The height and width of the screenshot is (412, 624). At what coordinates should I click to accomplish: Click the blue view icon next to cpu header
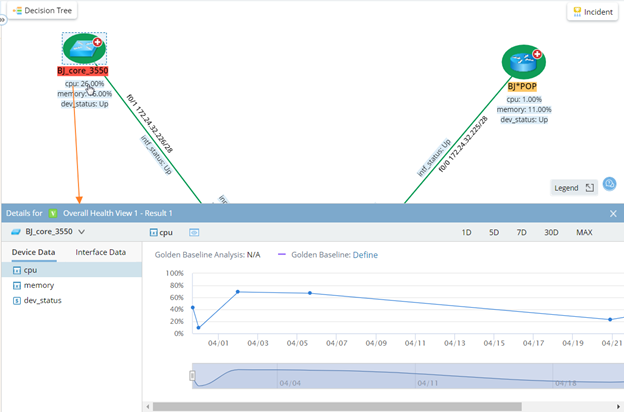click(x=194, y=232)
